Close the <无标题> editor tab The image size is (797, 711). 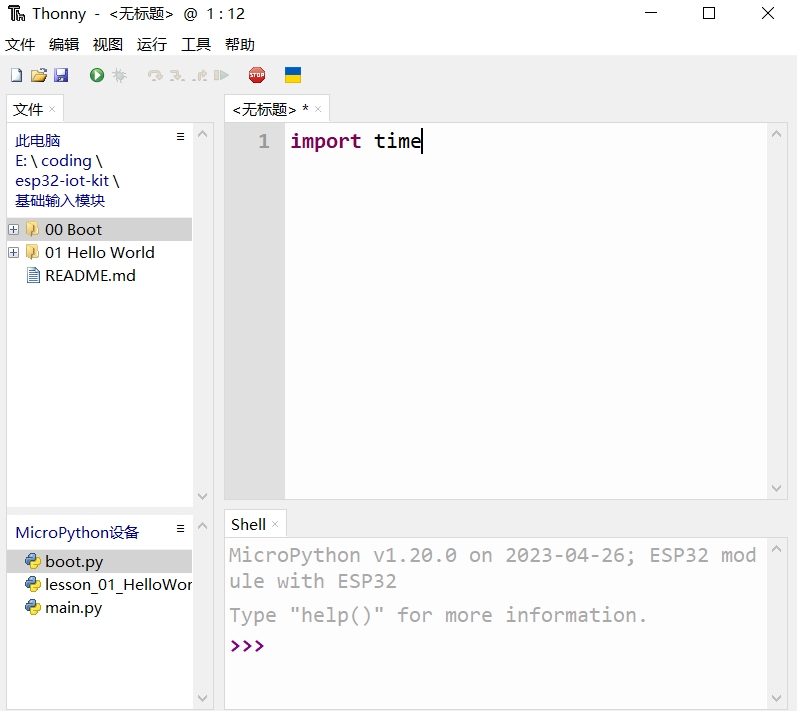[318, 109]
